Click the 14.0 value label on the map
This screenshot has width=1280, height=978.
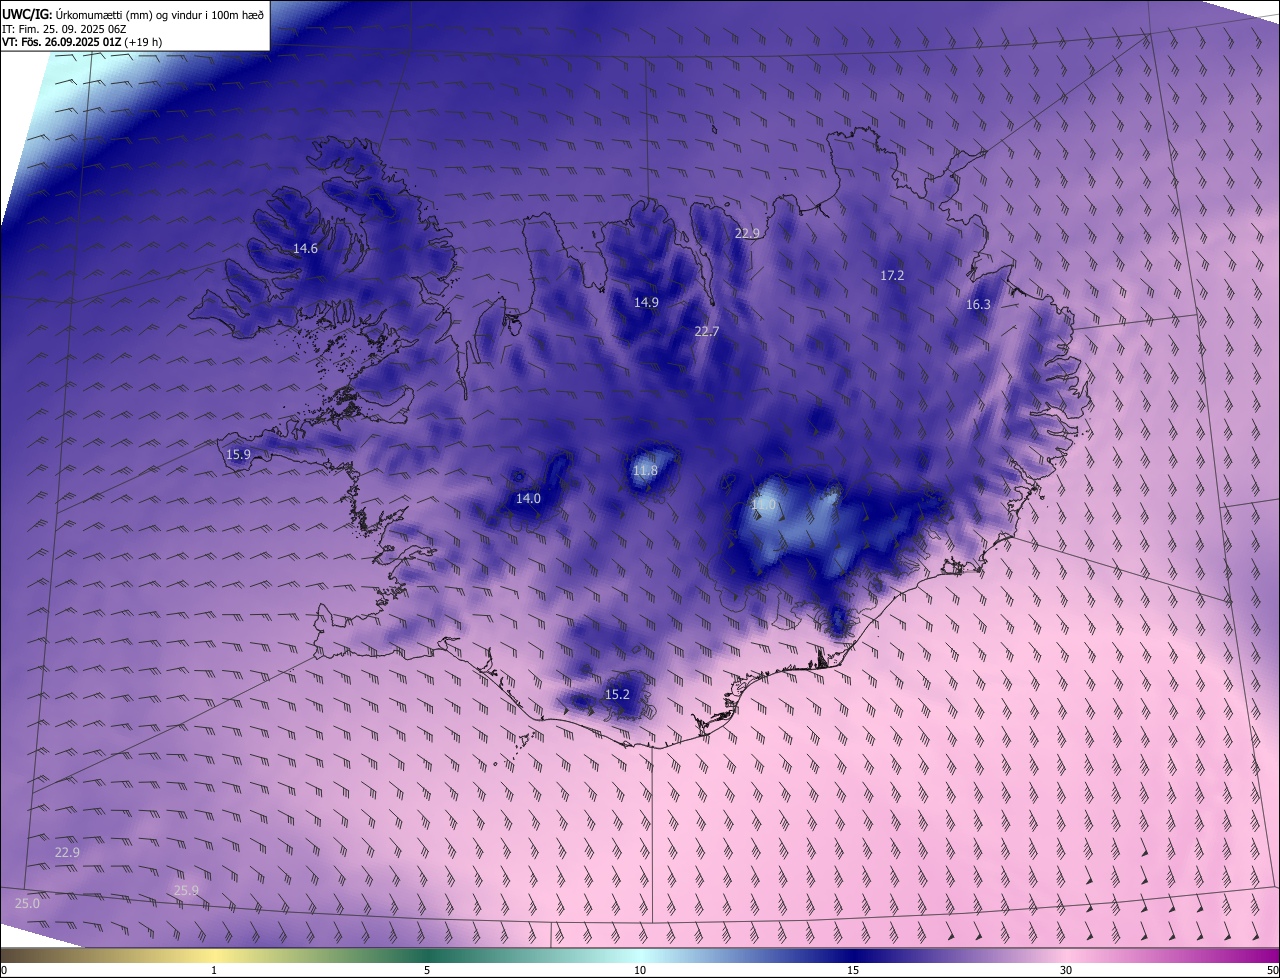point(528,498)
